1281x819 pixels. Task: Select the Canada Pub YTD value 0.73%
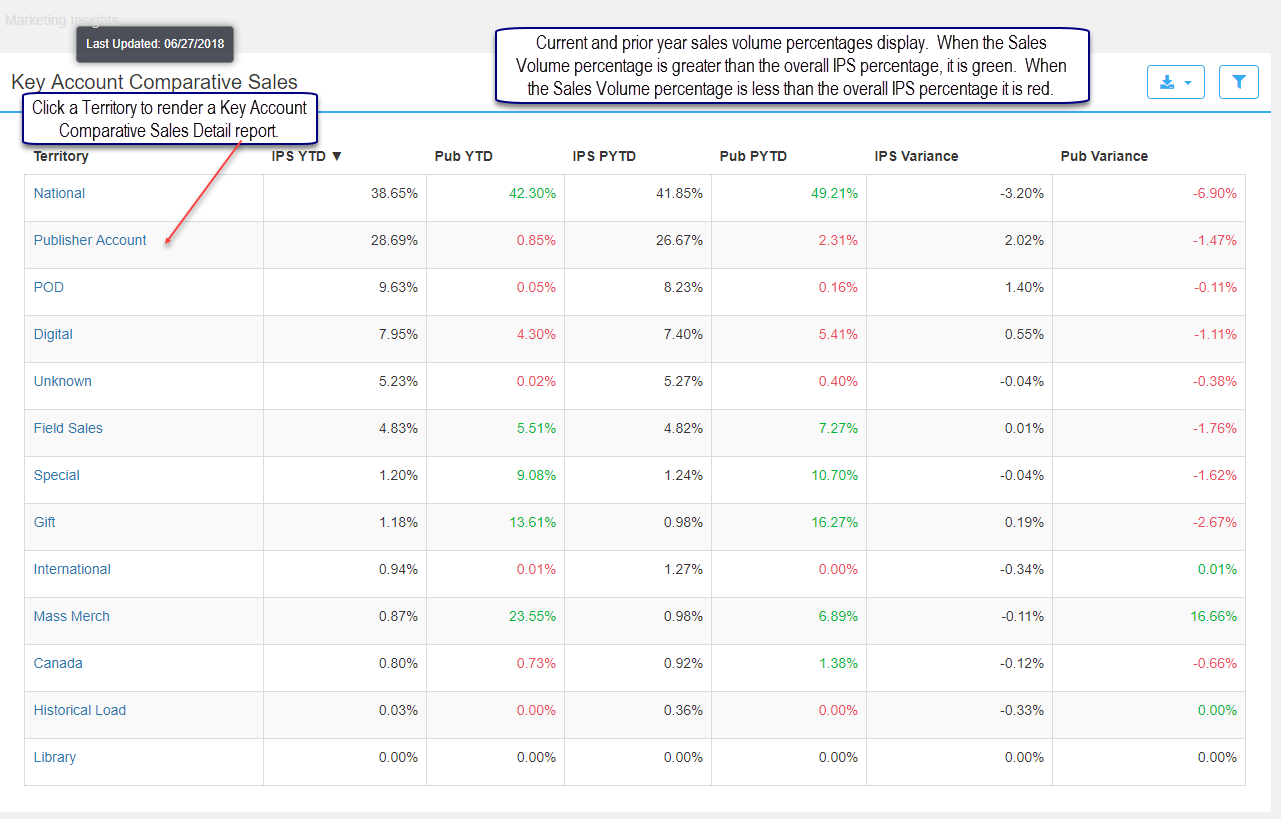[x=536, y=663]
